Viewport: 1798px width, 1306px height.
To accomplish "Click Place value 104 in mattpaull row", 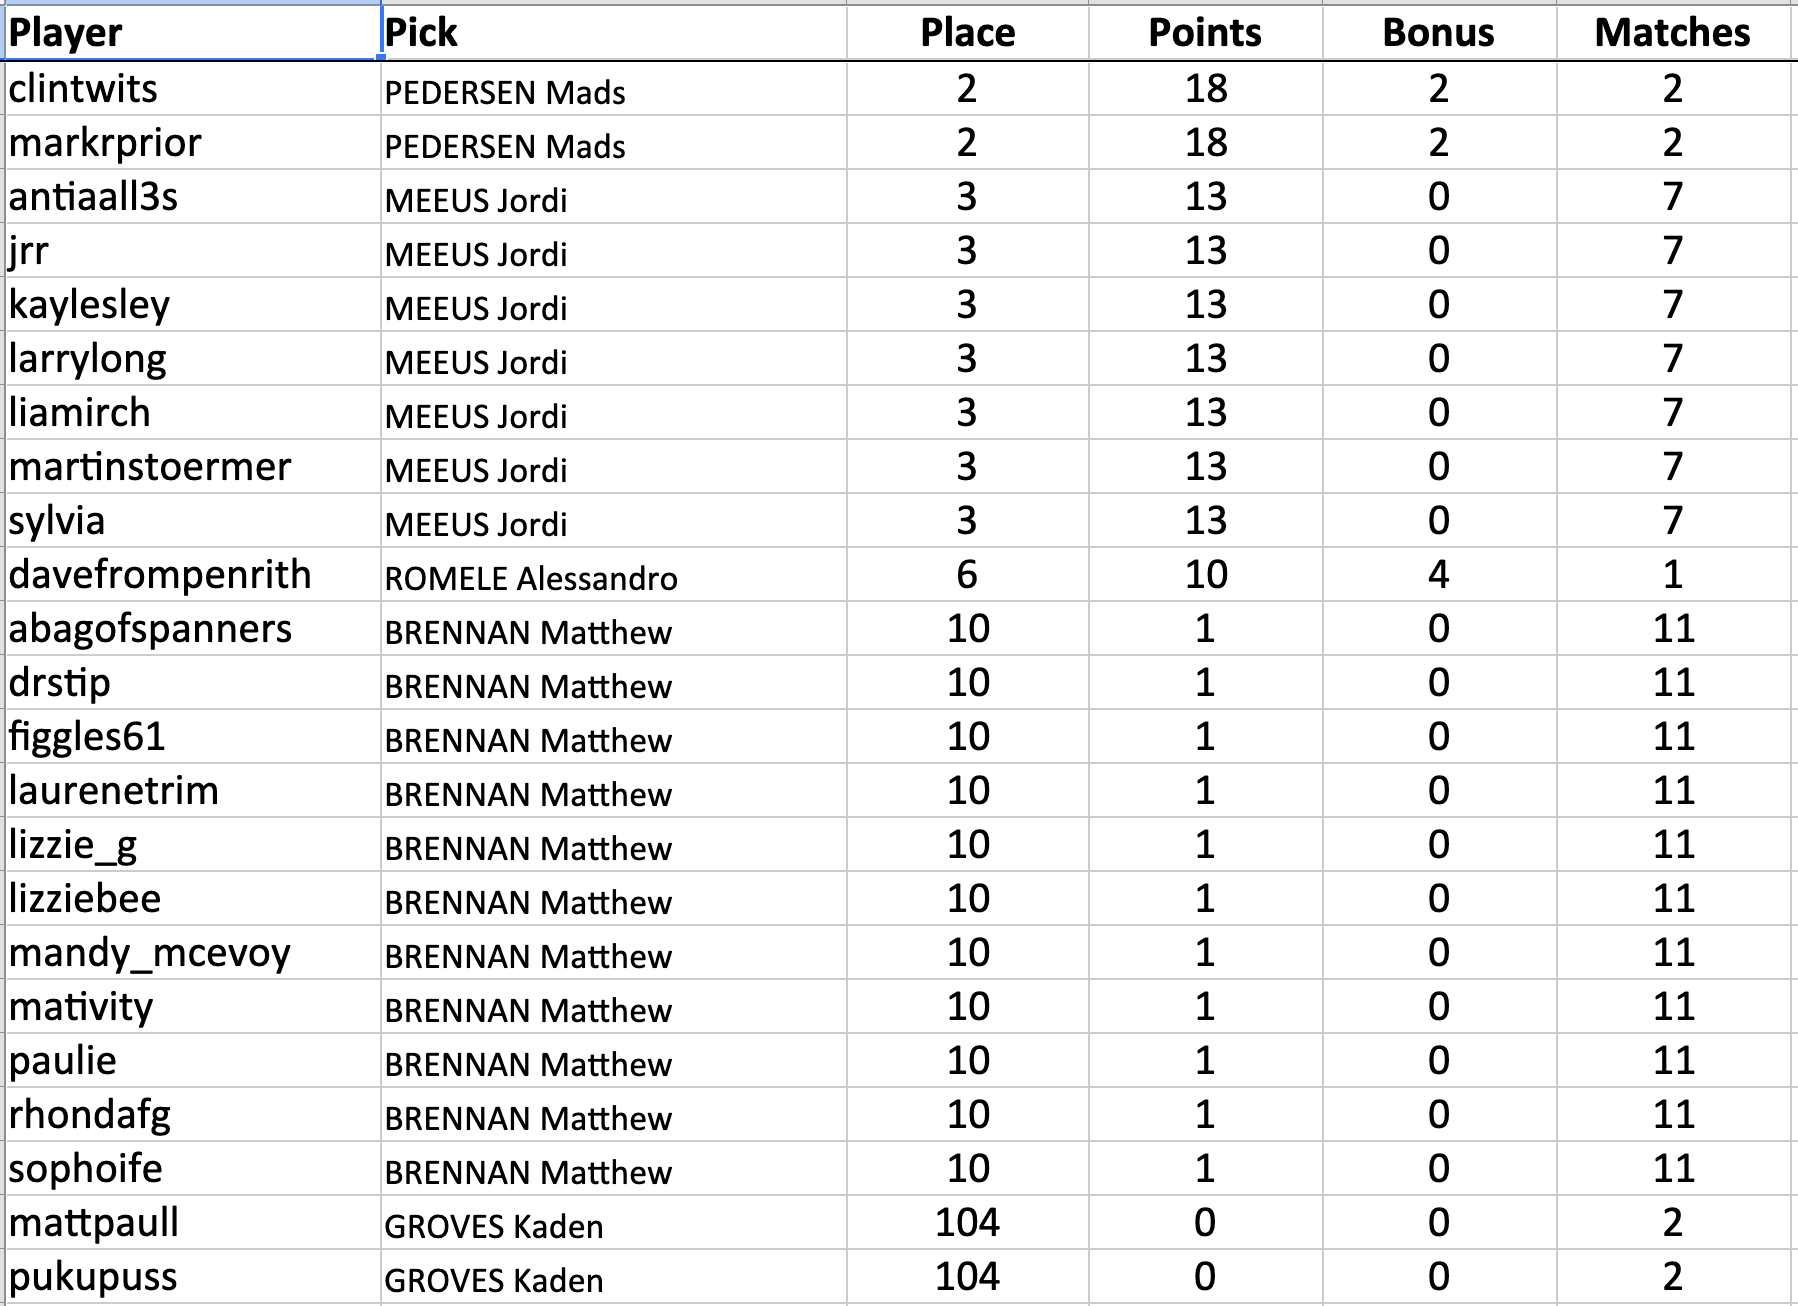I will pos(968,1223).
